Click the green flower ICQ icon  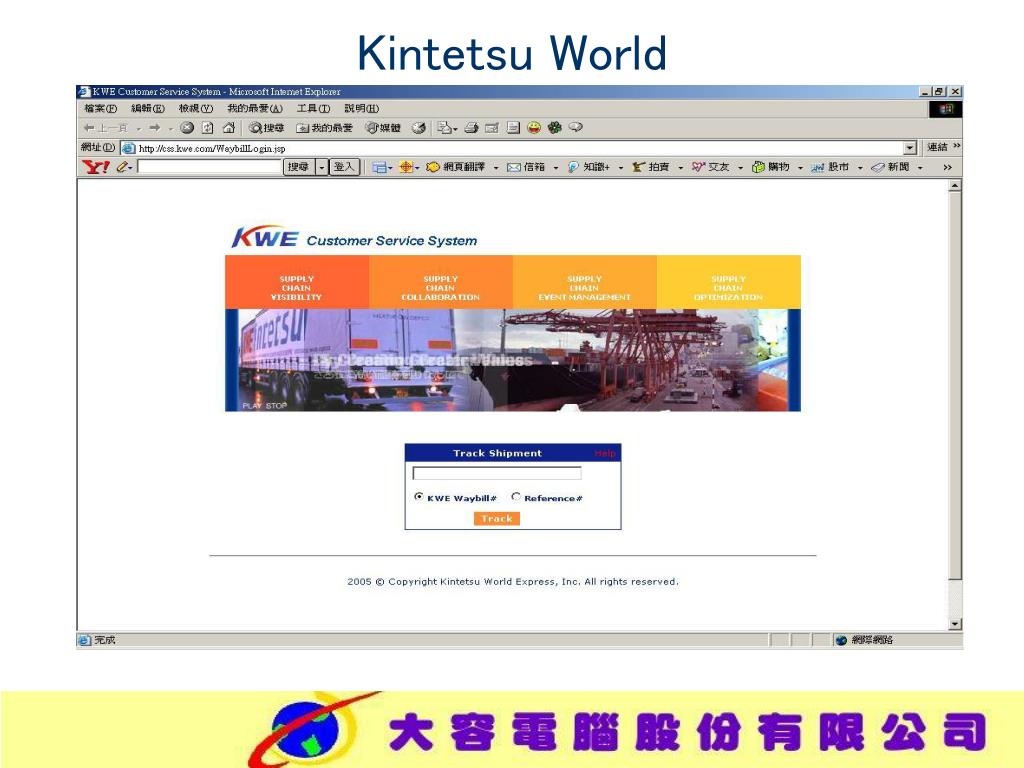point(554,128)
